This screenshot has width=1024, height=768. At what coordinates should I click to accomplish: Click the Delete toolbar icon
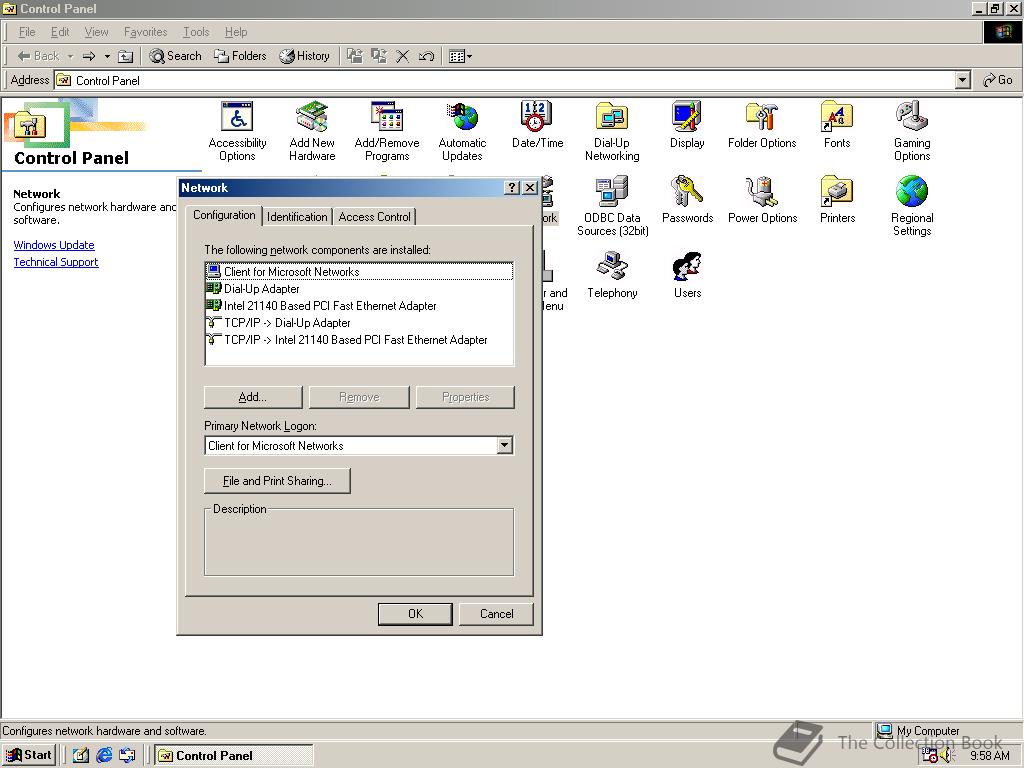pos(402,56)
